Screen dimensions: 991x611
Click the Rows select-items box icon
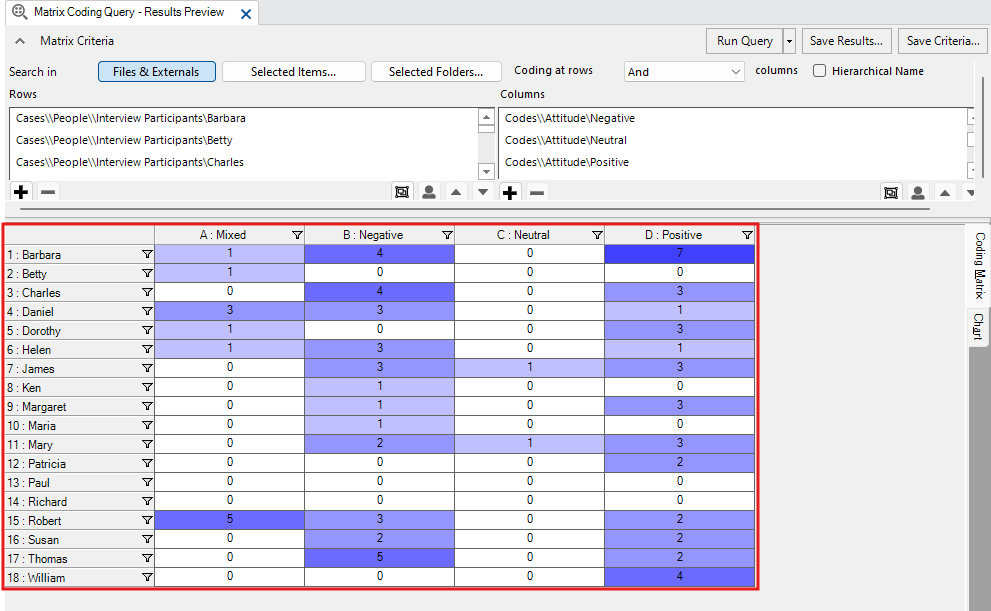(x=401, y=191)
